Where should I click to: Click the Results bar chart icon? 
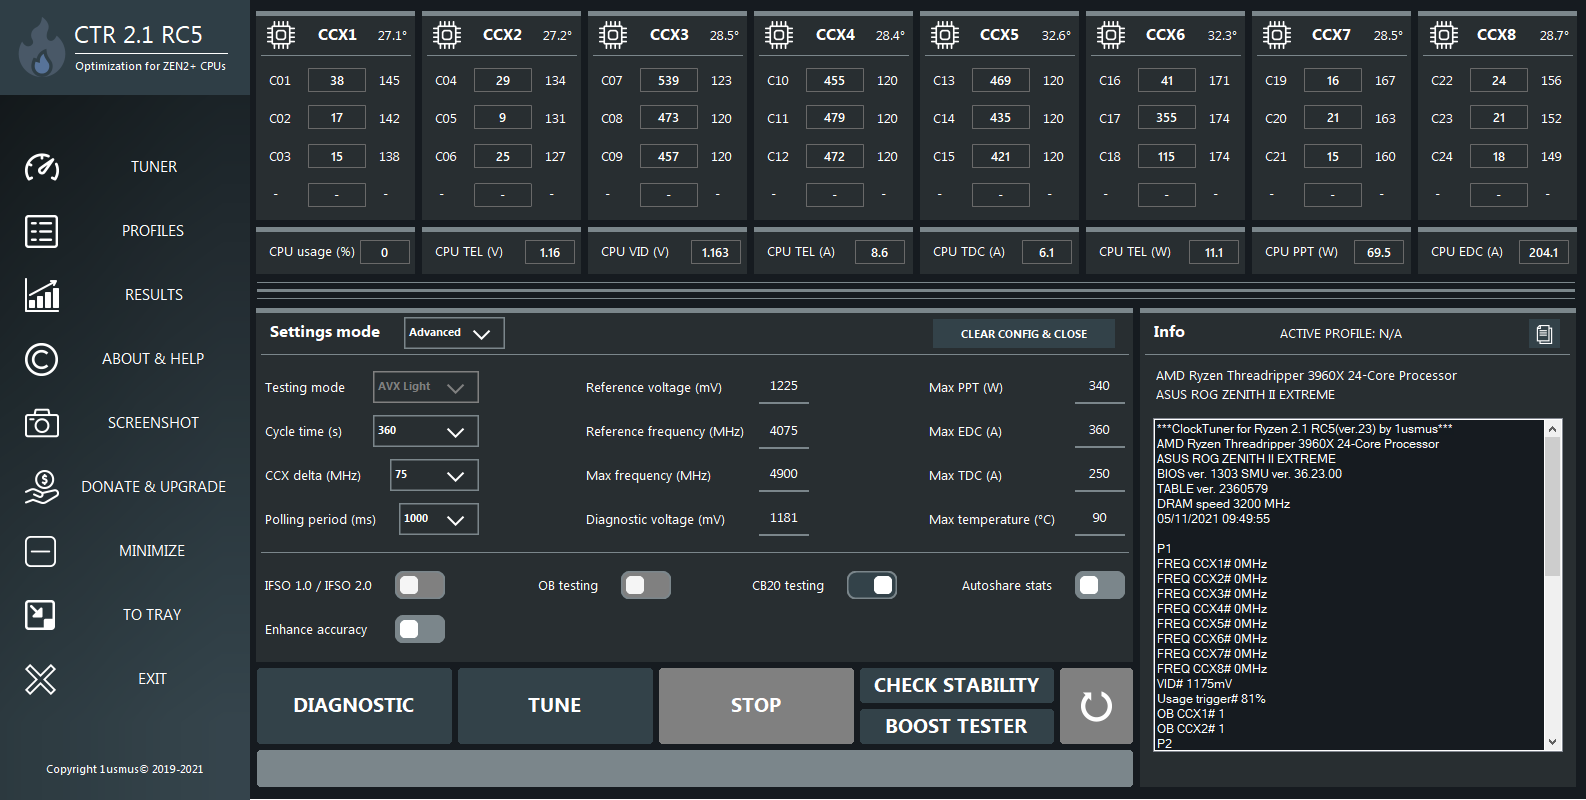(x=41, y=295)
